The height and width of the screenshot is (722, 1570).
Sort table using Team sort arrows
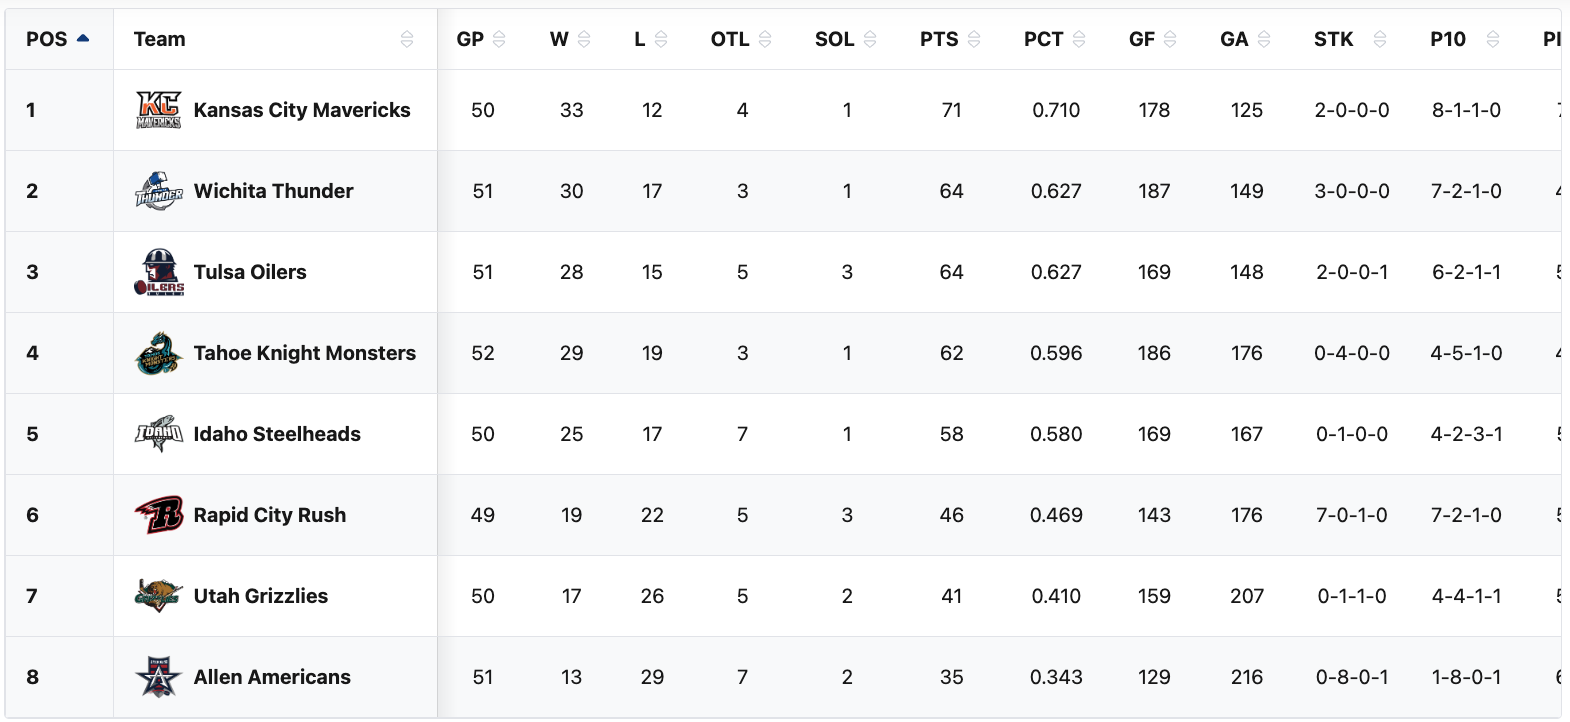pyautogui.click(x=406, y=39)
